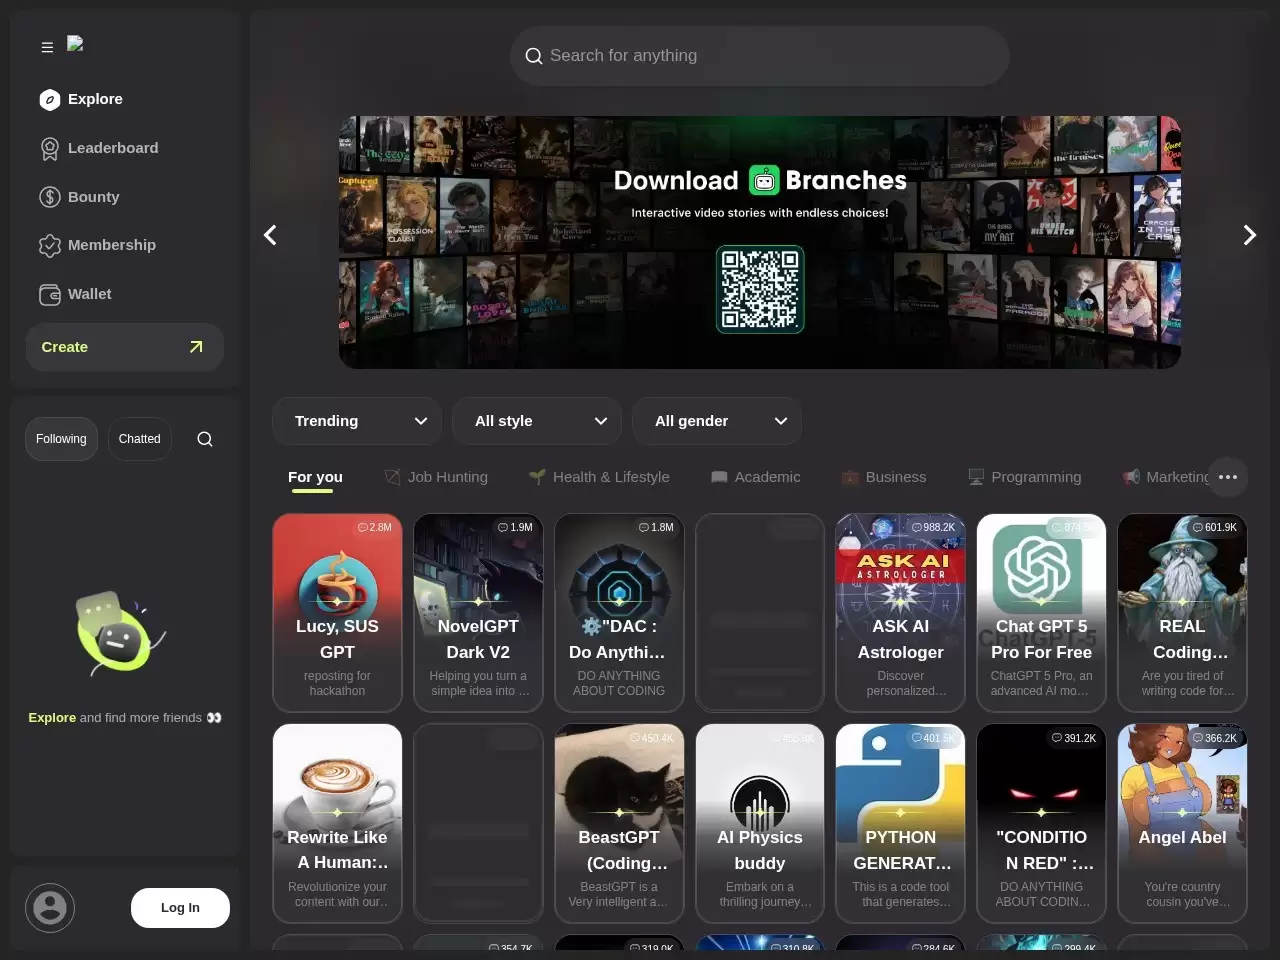The image size is (1280, 960).
Task: Open the Trending sort dropdown
Action: click(357, 421)
